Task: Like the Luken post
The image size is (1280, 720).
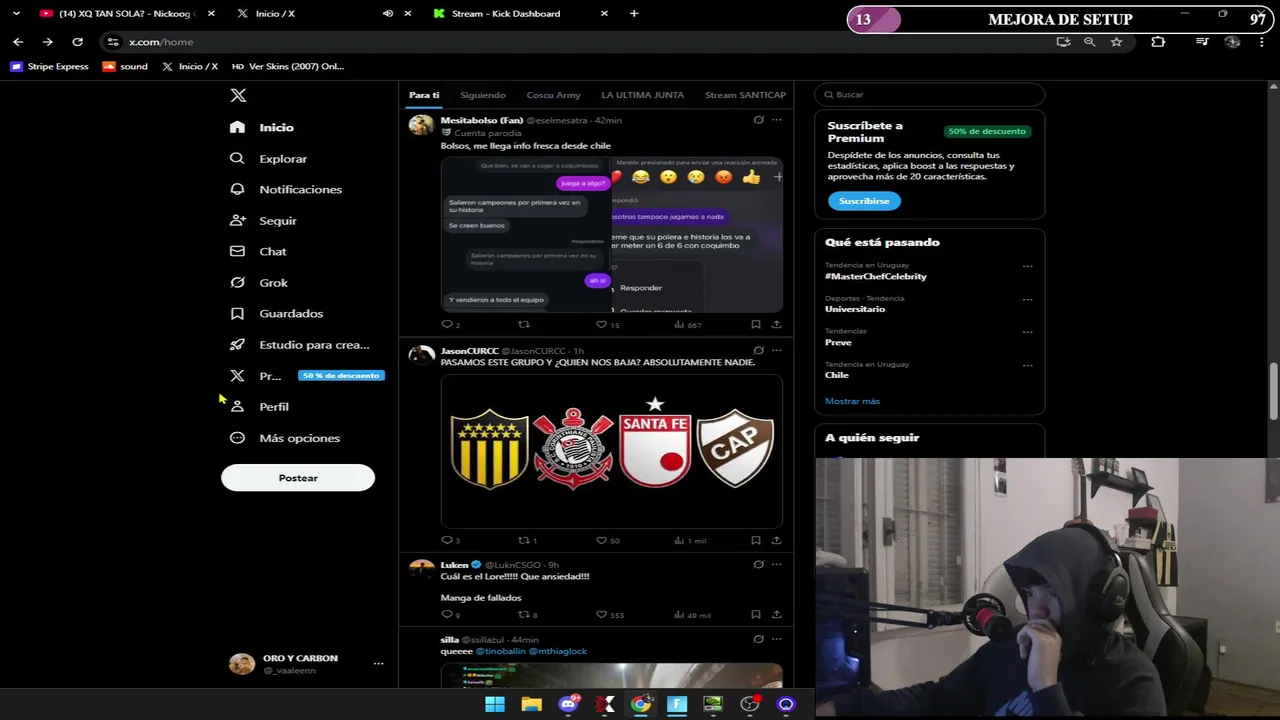Action: tap(601, 614)
